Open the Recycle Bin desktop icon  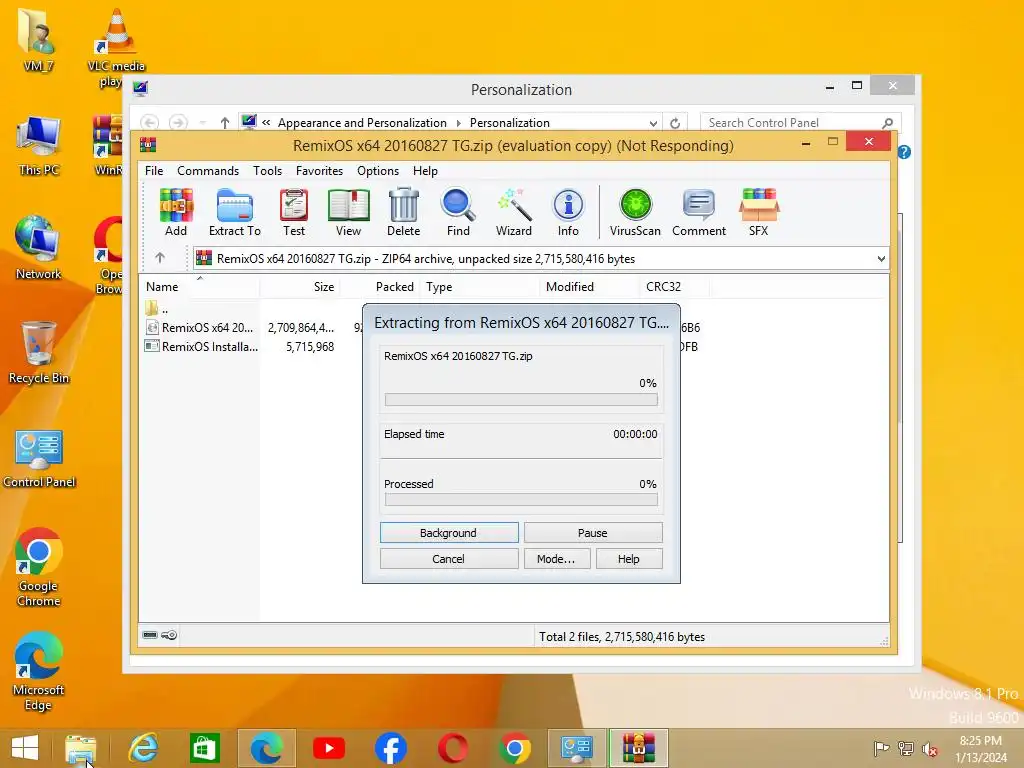point(39,353)
